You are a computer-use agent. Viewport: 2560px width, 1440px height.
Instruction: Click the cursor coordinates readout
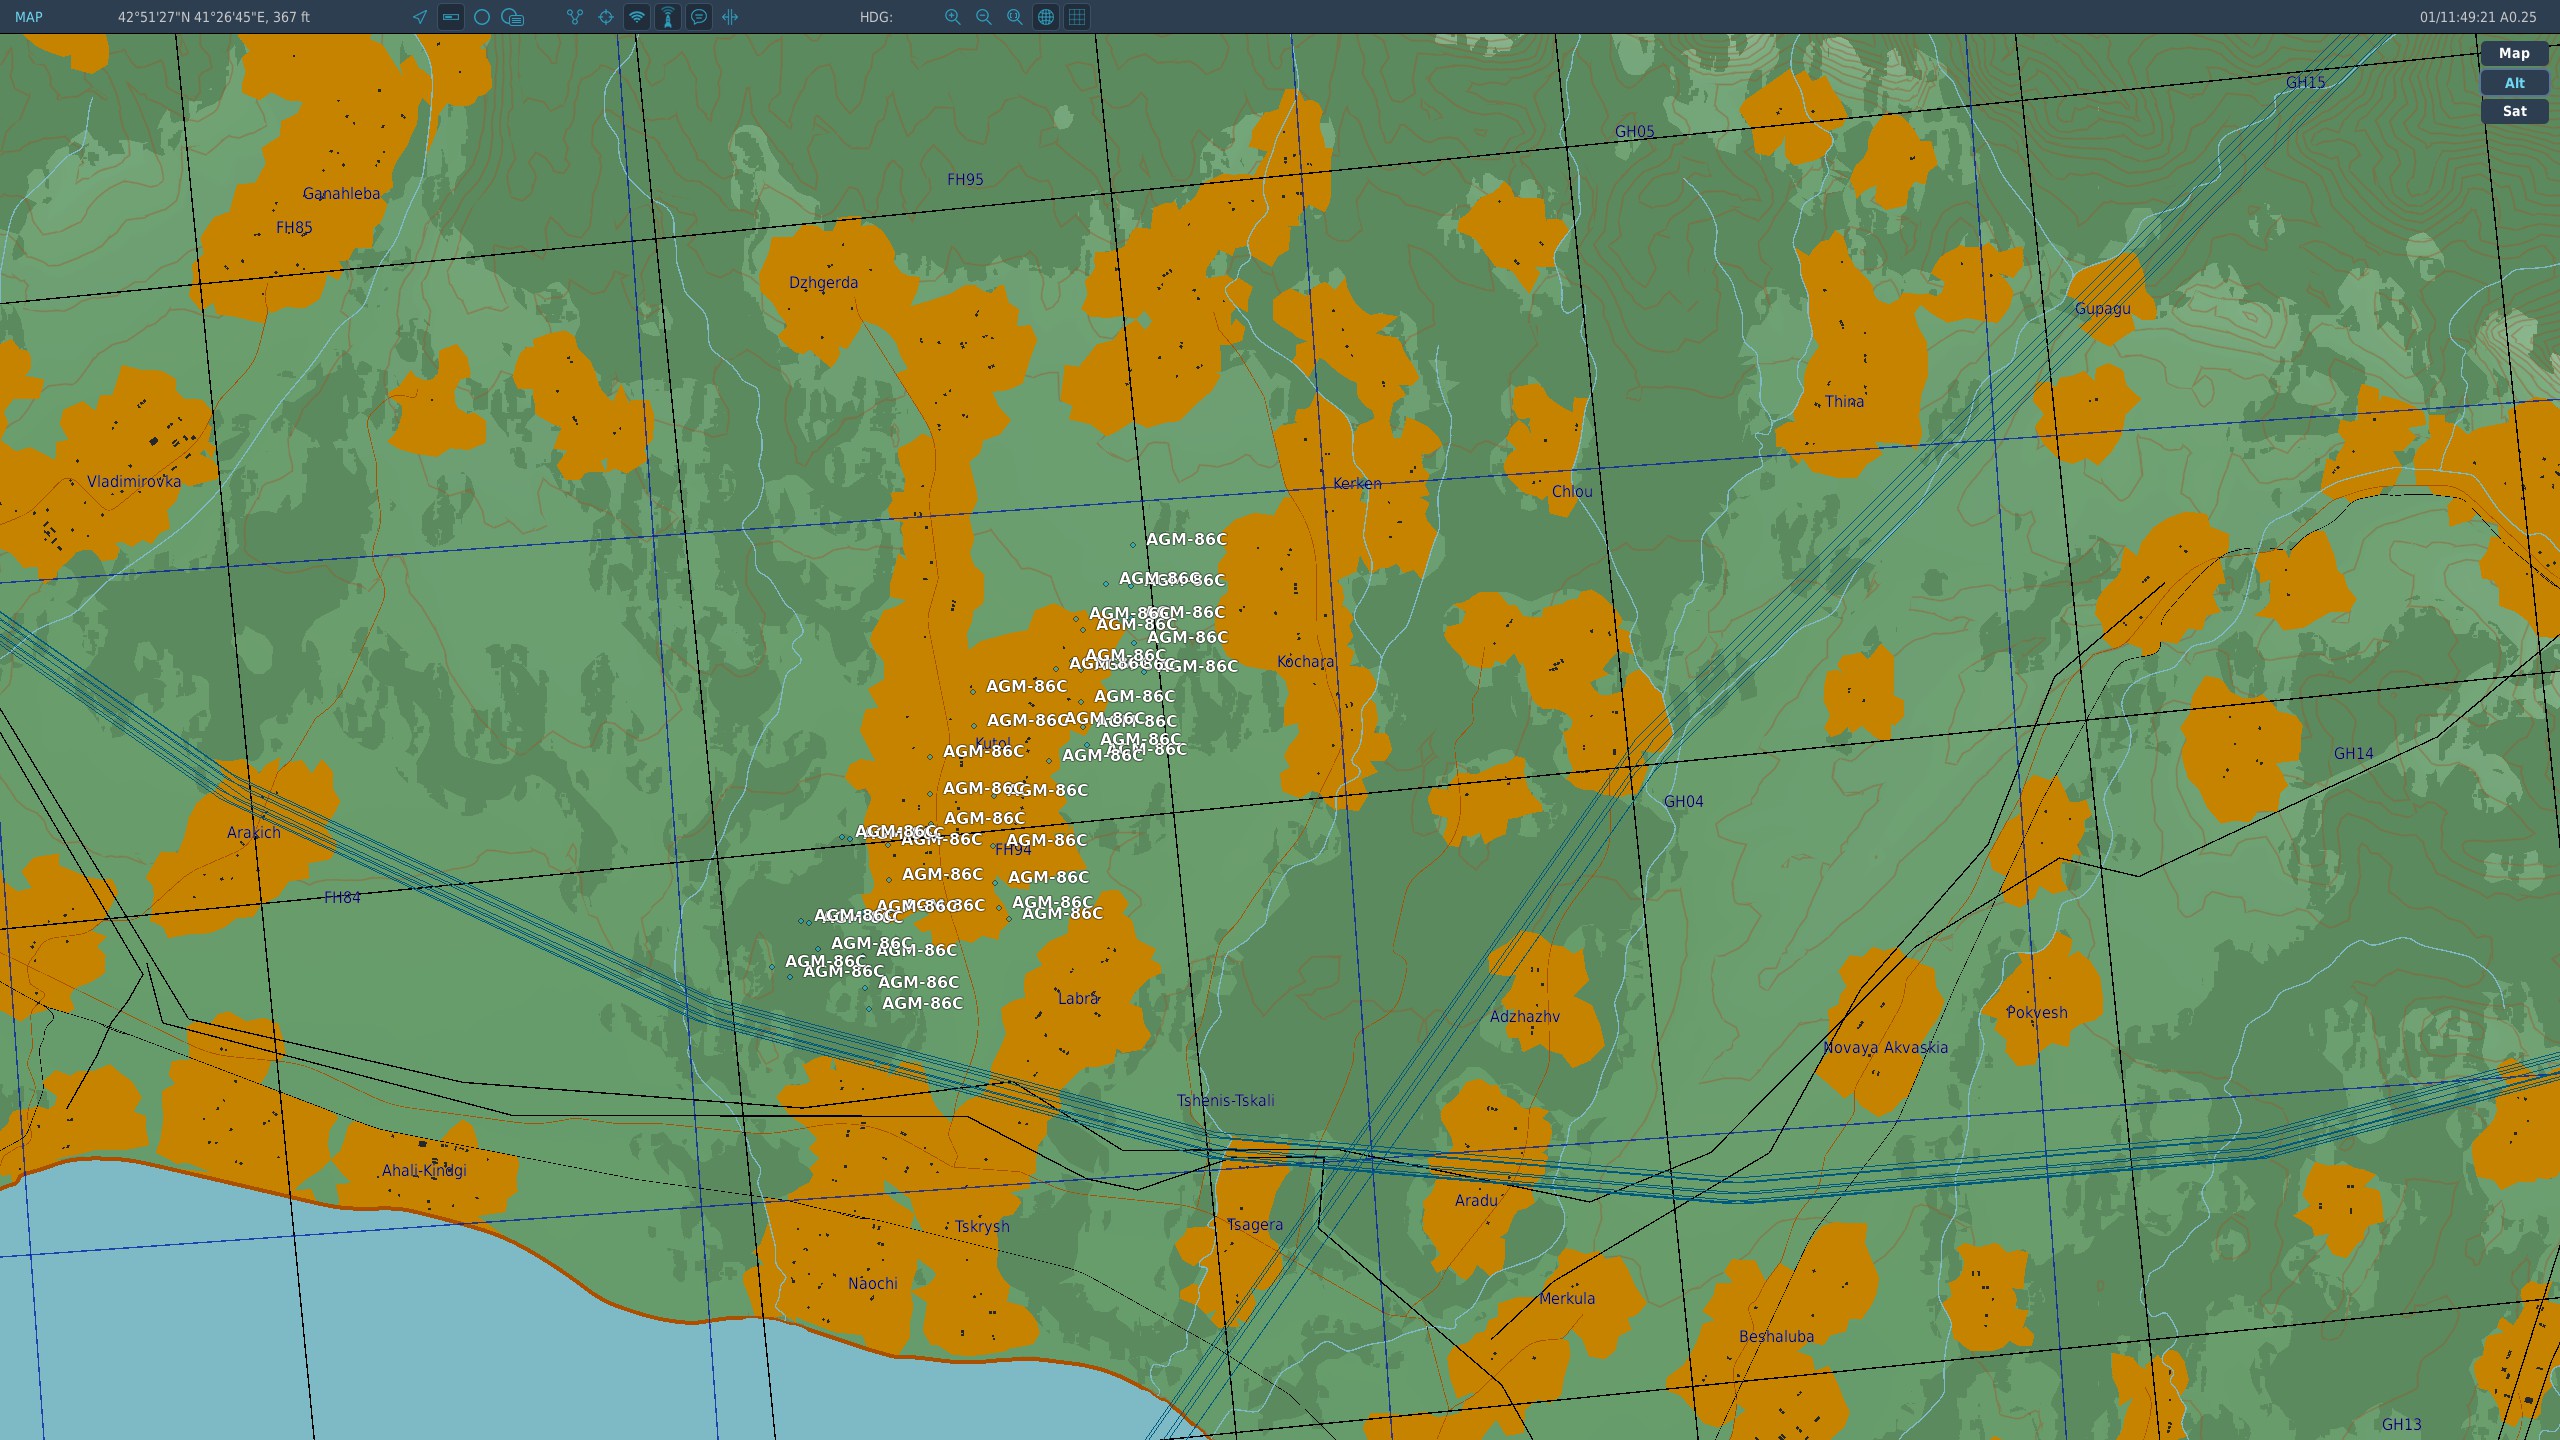point(214,17)
